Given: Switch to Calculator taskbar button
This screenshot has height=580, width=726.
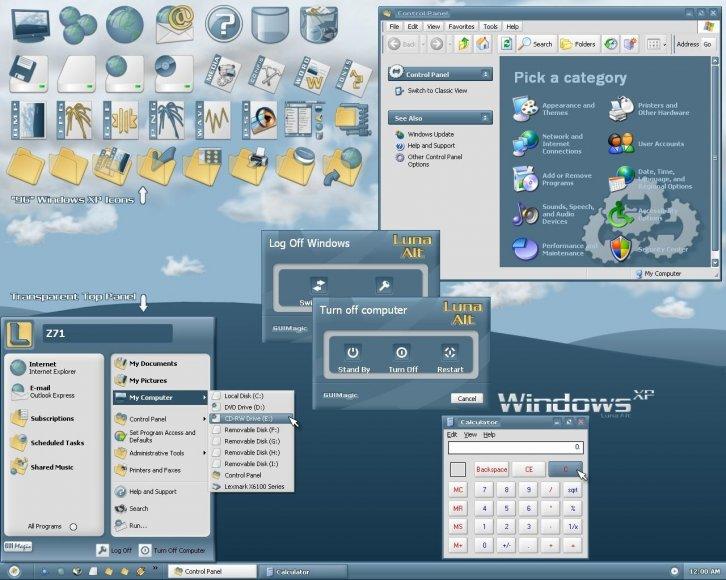Looking at the screenshot, I should coord(303,572).
